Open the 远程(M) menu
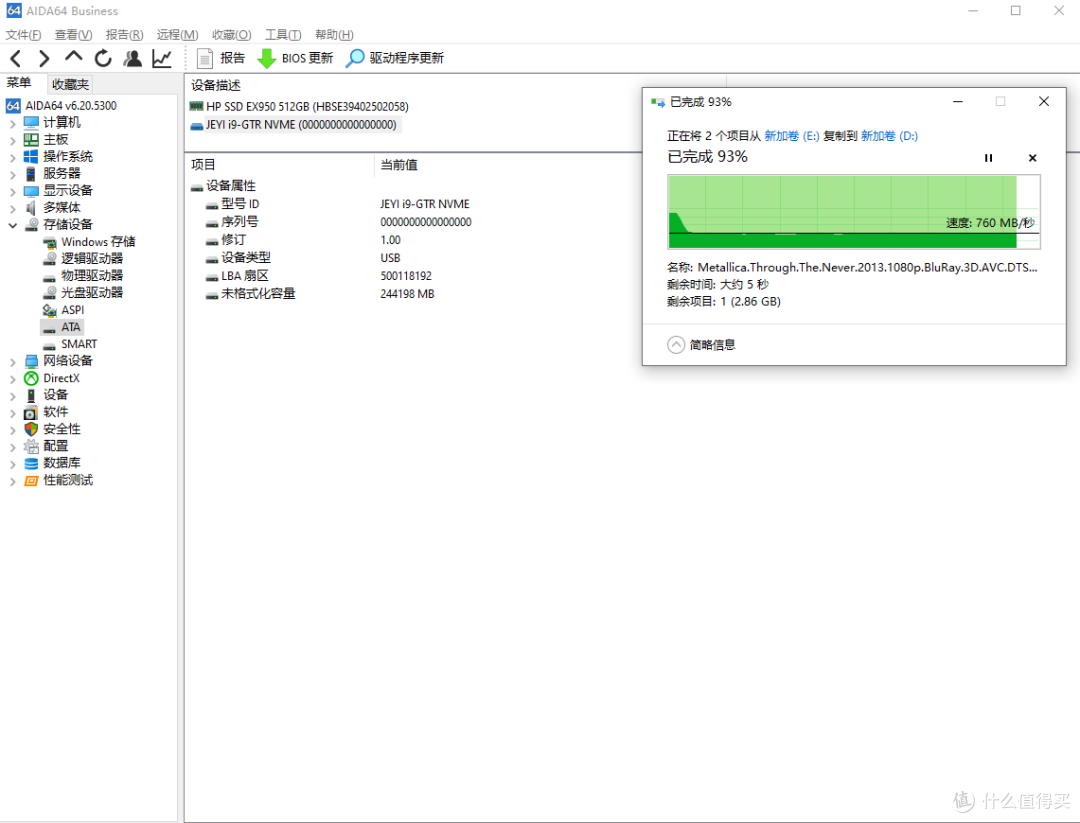Image resolution: width=1080 pixels, height=823 pixels. pos(178,34)
